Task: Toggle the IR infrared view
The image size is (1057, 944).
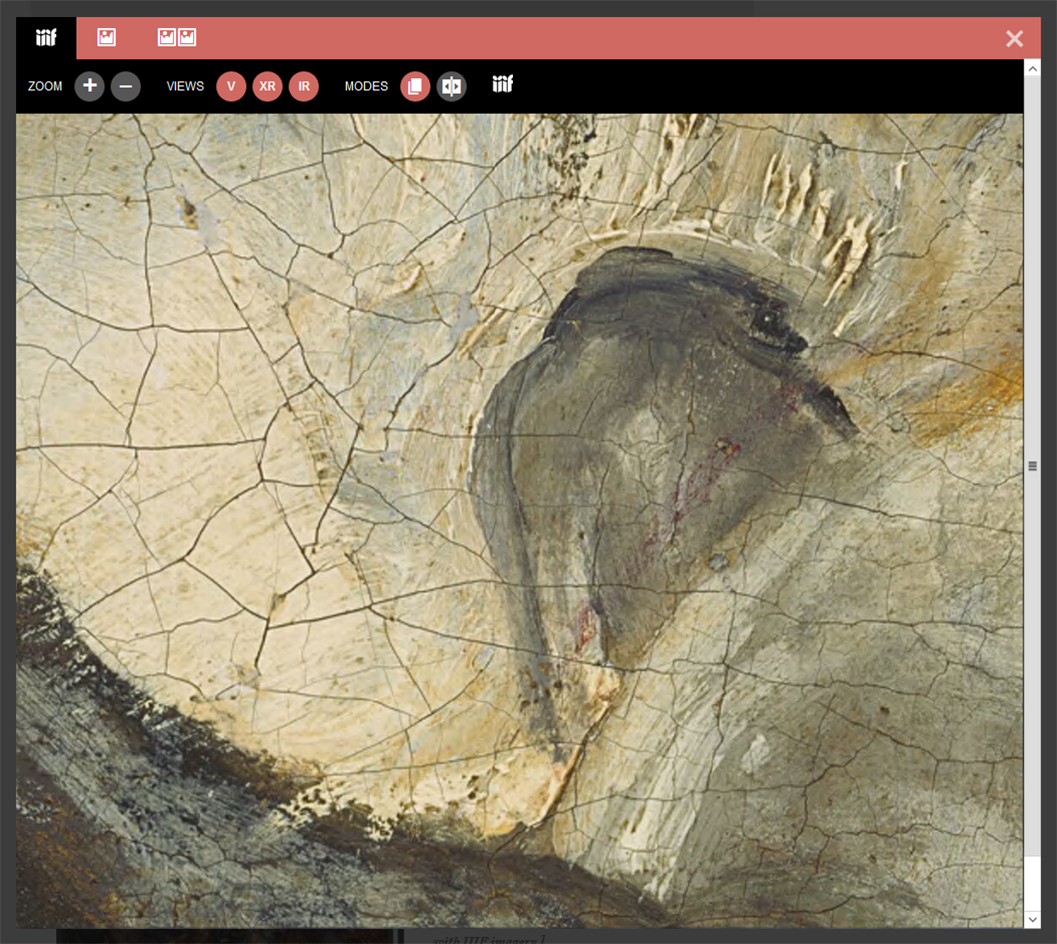Action: tap(304, 86)
